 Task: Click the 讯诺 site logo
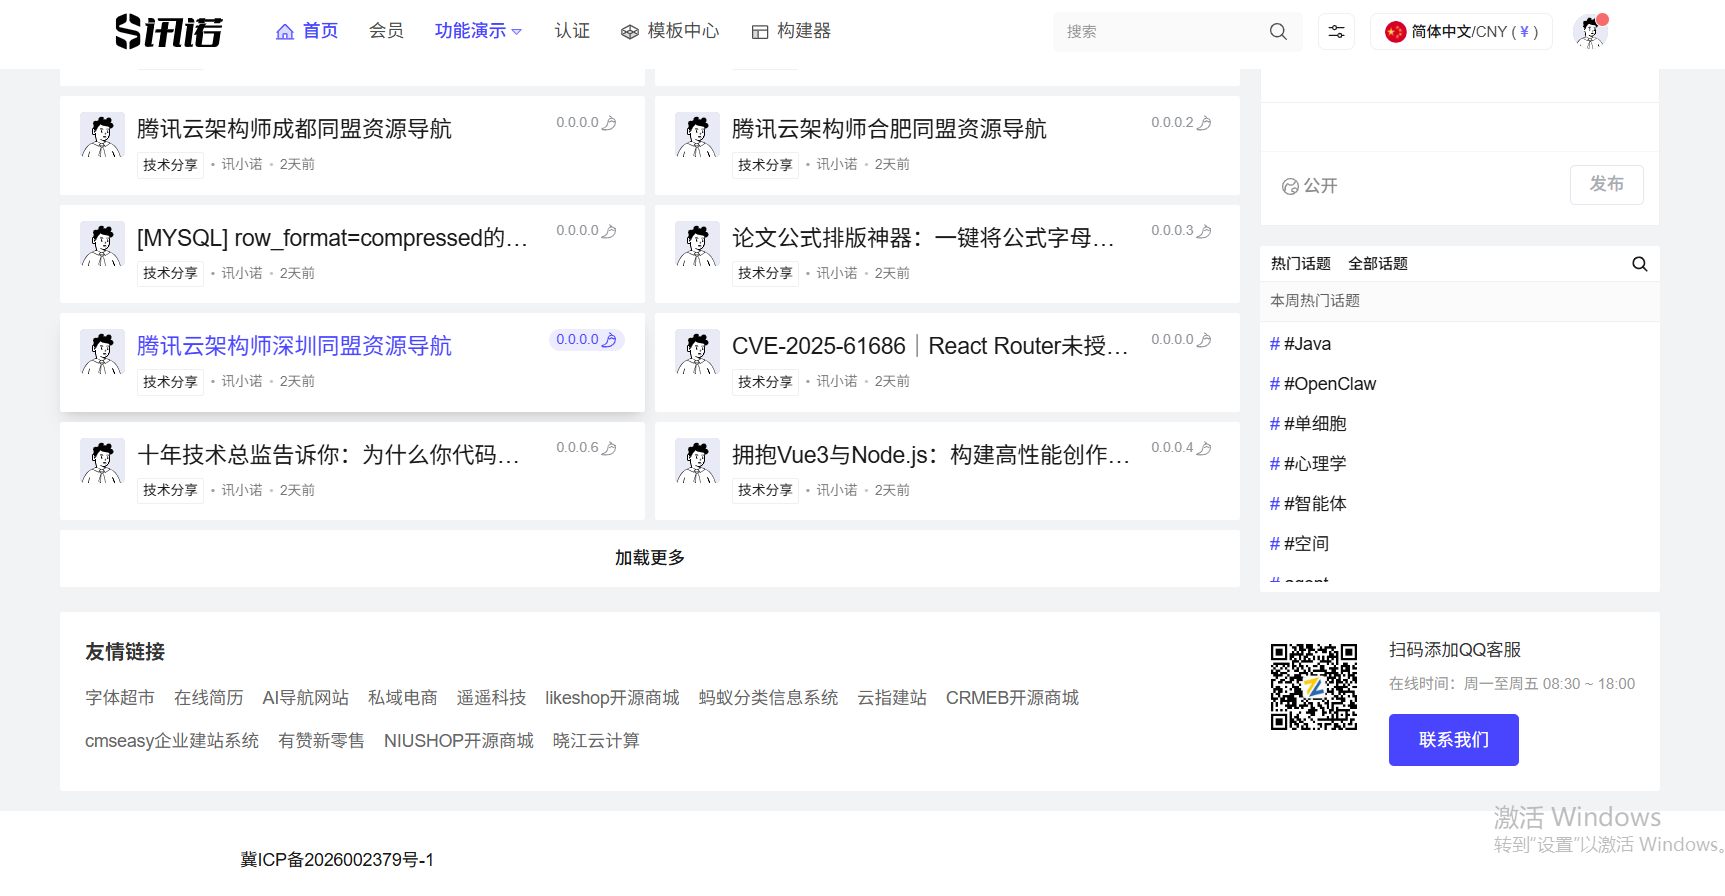tap(169, 32)
